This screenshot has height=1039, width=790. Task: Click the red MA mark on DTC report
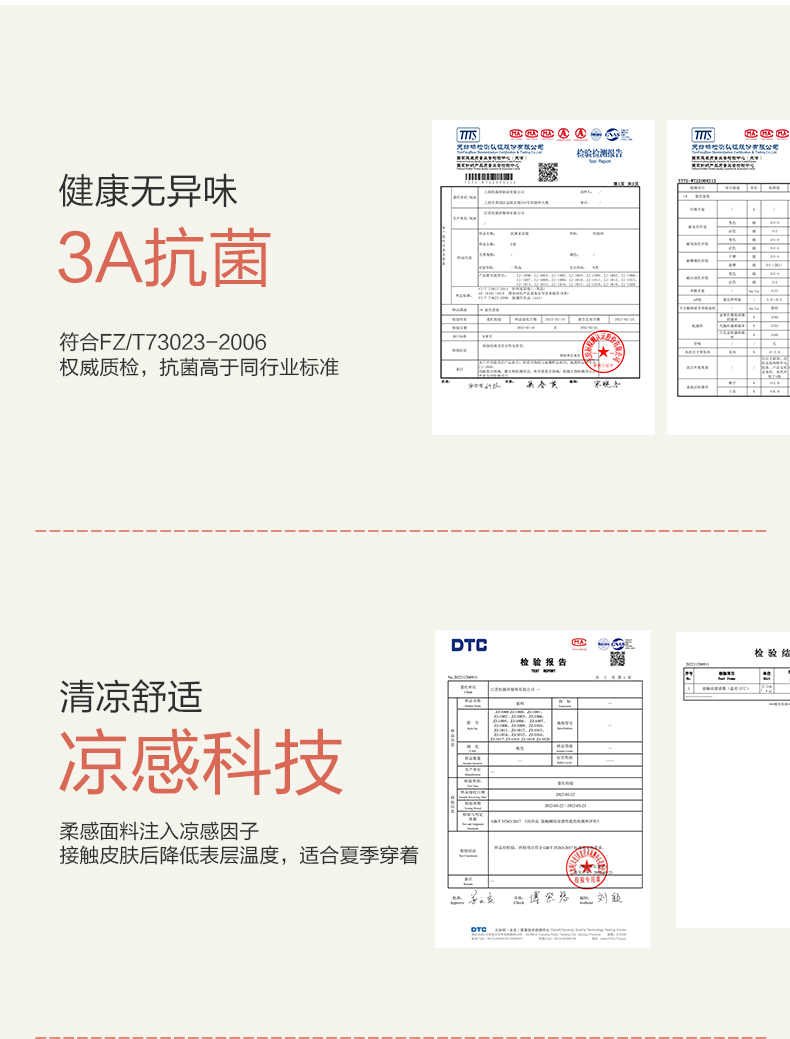[x=579, y=642]
